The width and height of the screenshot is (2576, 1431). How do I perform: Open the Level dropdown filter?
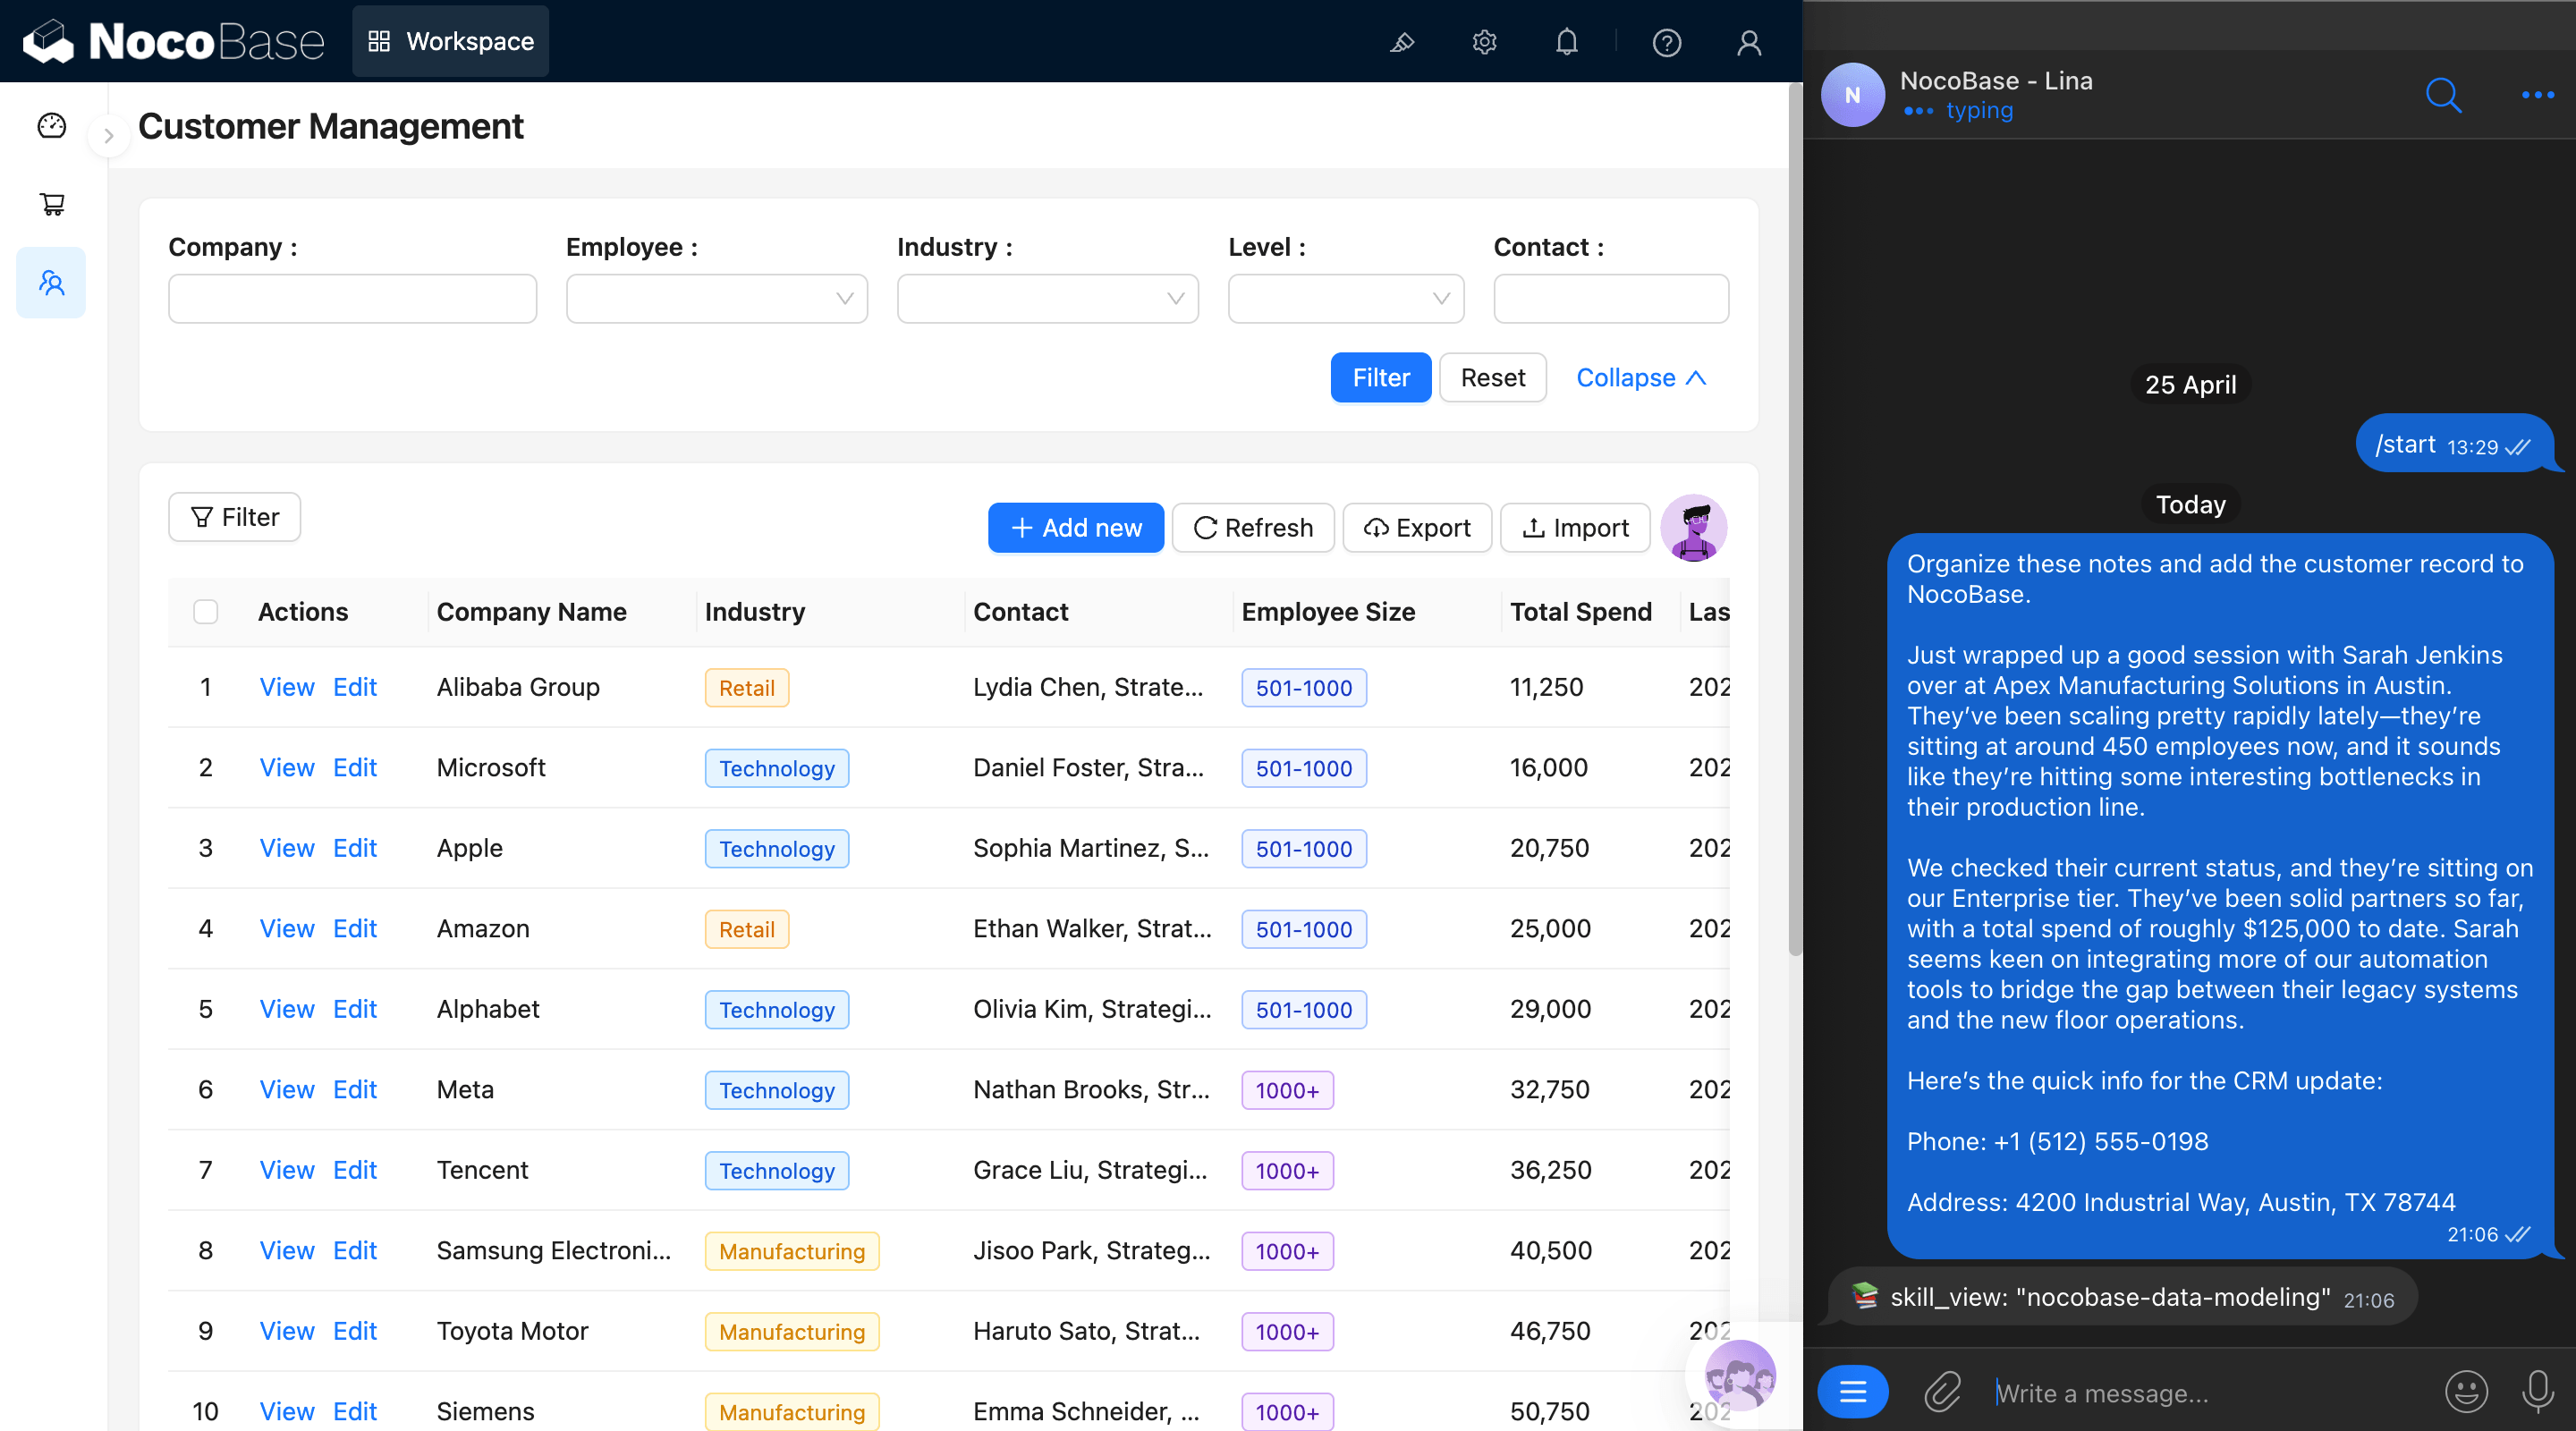tap(1345, 299)
